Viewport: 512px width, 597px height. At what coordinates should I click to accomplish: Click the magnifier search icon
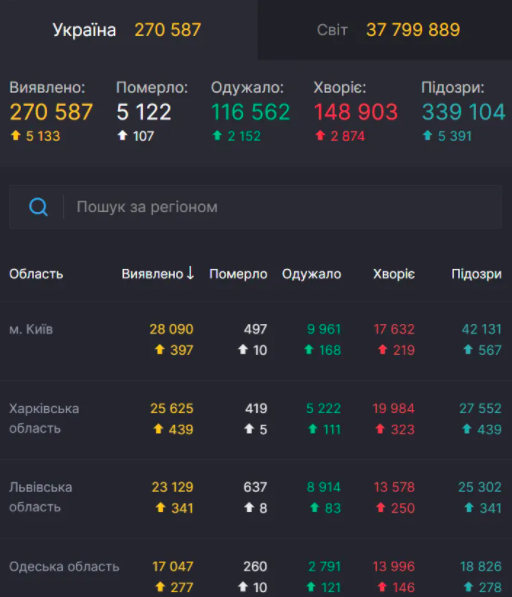point(38,207)
